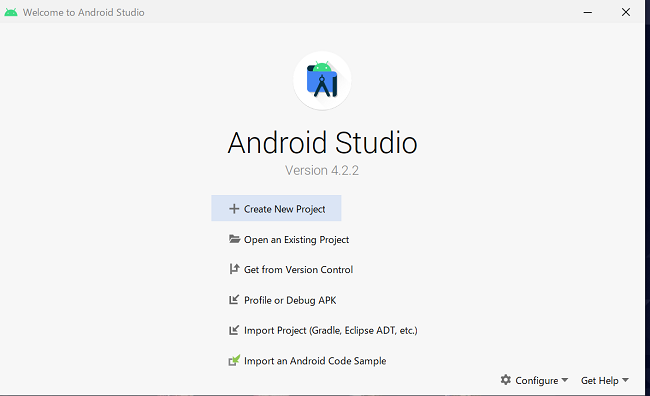
Task: Expand the Get Help dropdown arrow
Action: pyautogui.click(x=626, y=380)
